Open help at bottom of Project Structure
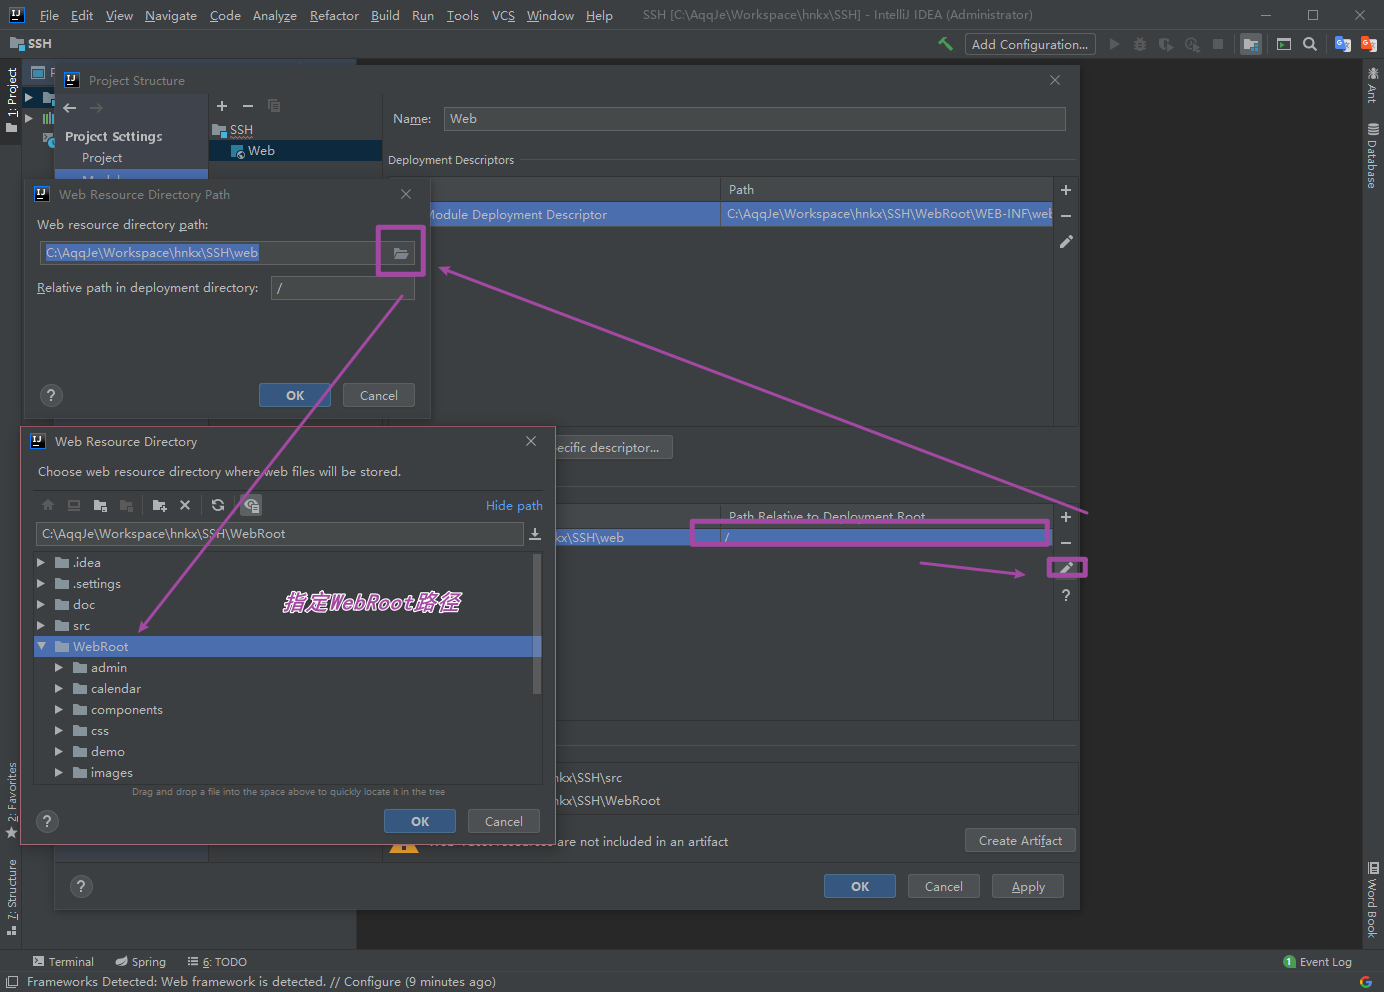The image size is (1384, 992). [x=81, y=886]
